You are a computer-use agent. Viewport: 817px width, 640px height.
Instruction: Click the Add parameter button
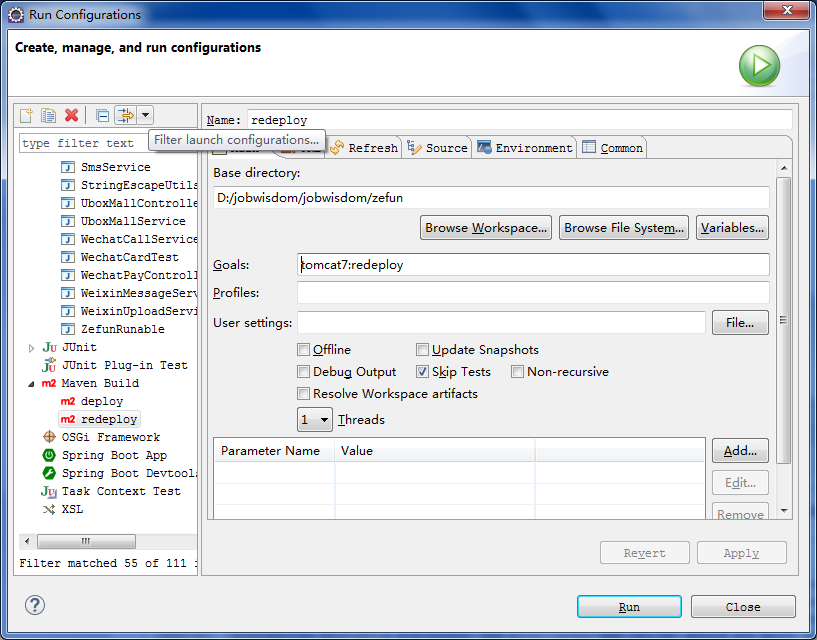pyautogui.click(x=740, y=451)
